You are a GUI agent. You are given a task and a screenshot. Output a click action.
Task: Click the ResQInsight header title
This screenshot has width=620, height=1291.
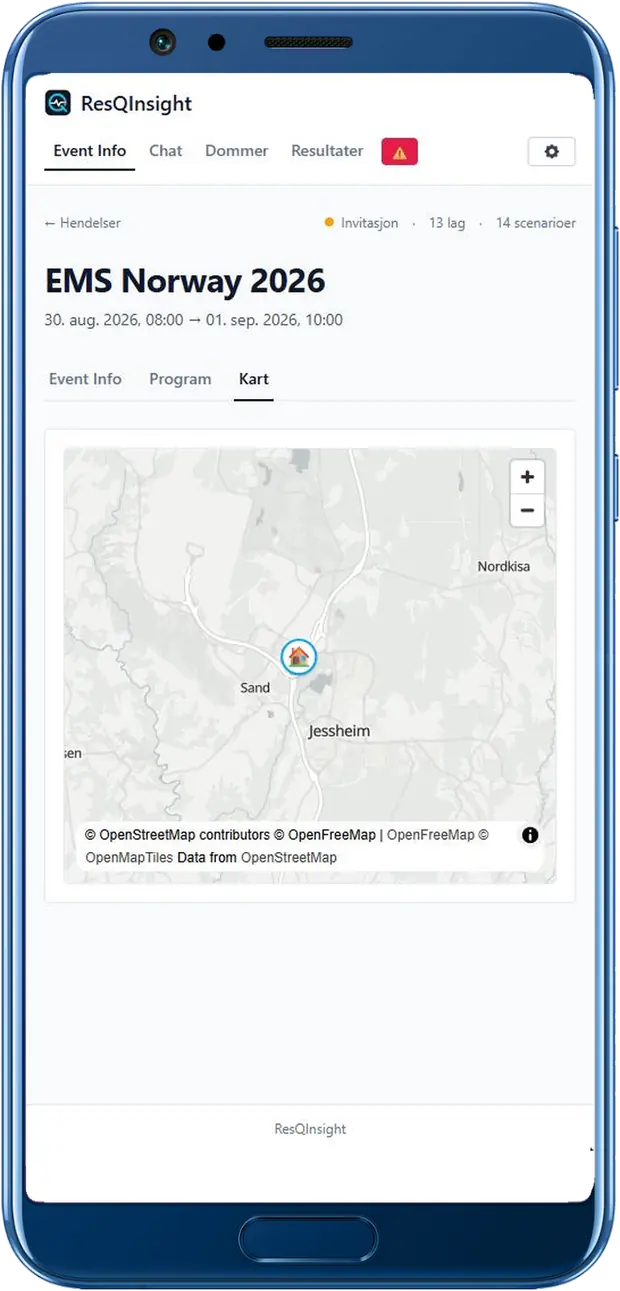click(x=137, y=104)
